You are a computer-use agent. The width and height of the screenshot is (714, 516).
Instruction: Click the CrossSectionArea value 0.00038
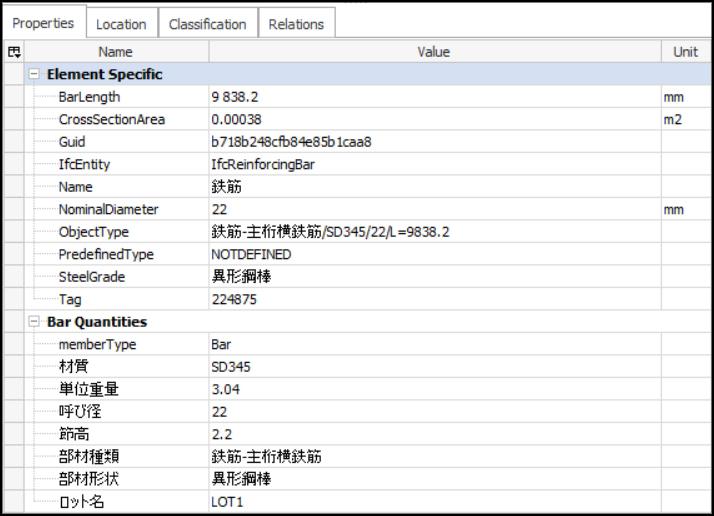[x=232, y=120]
